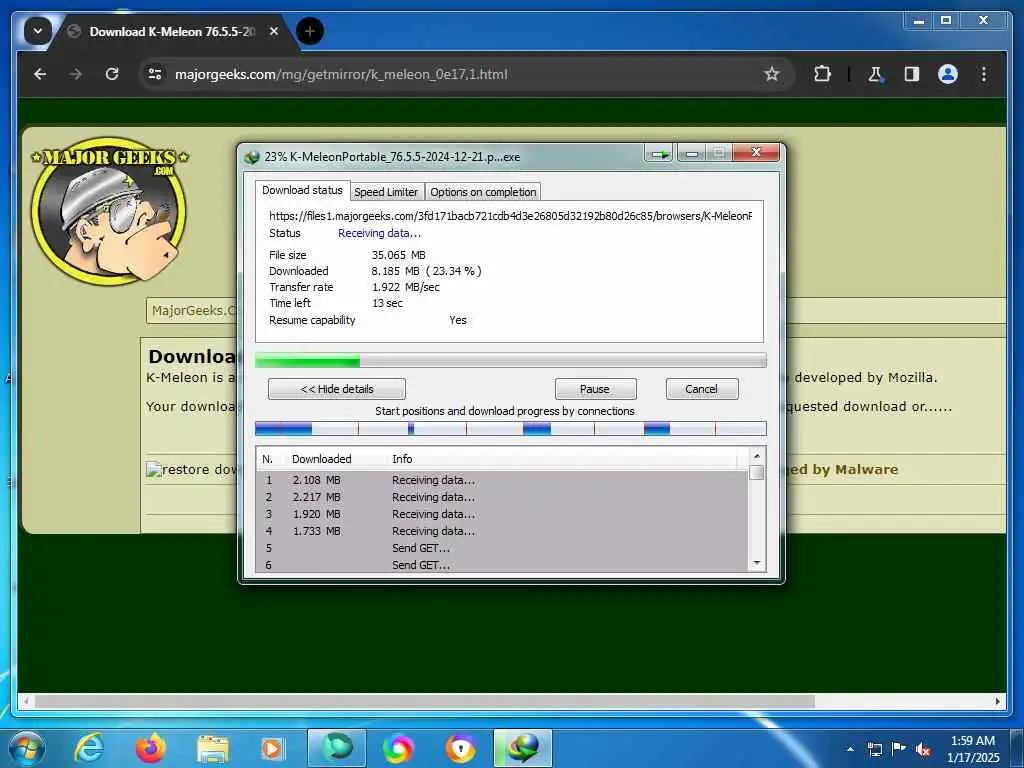Viewport: 1024px width, 768px height.
Task: Switch to Internet Download Manager on taskbar
Action: click(523, 748)
